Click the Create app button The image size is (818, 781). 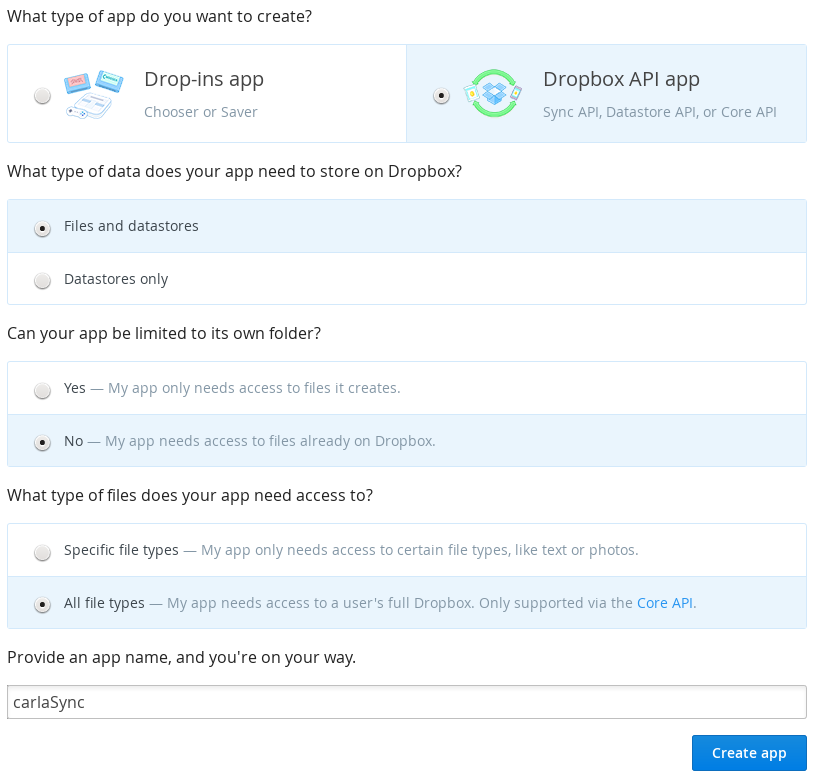pos(749,753)
